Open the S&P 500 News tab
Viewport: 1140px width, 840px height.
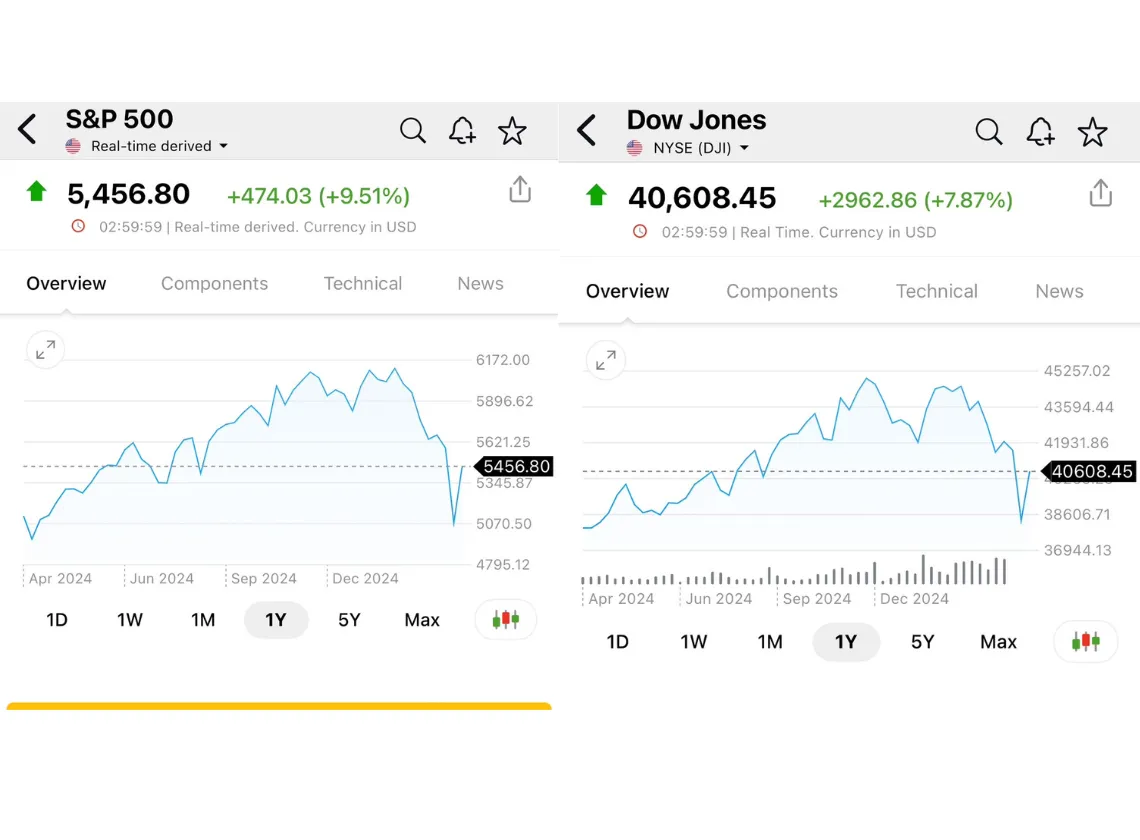tap(481, 284)
